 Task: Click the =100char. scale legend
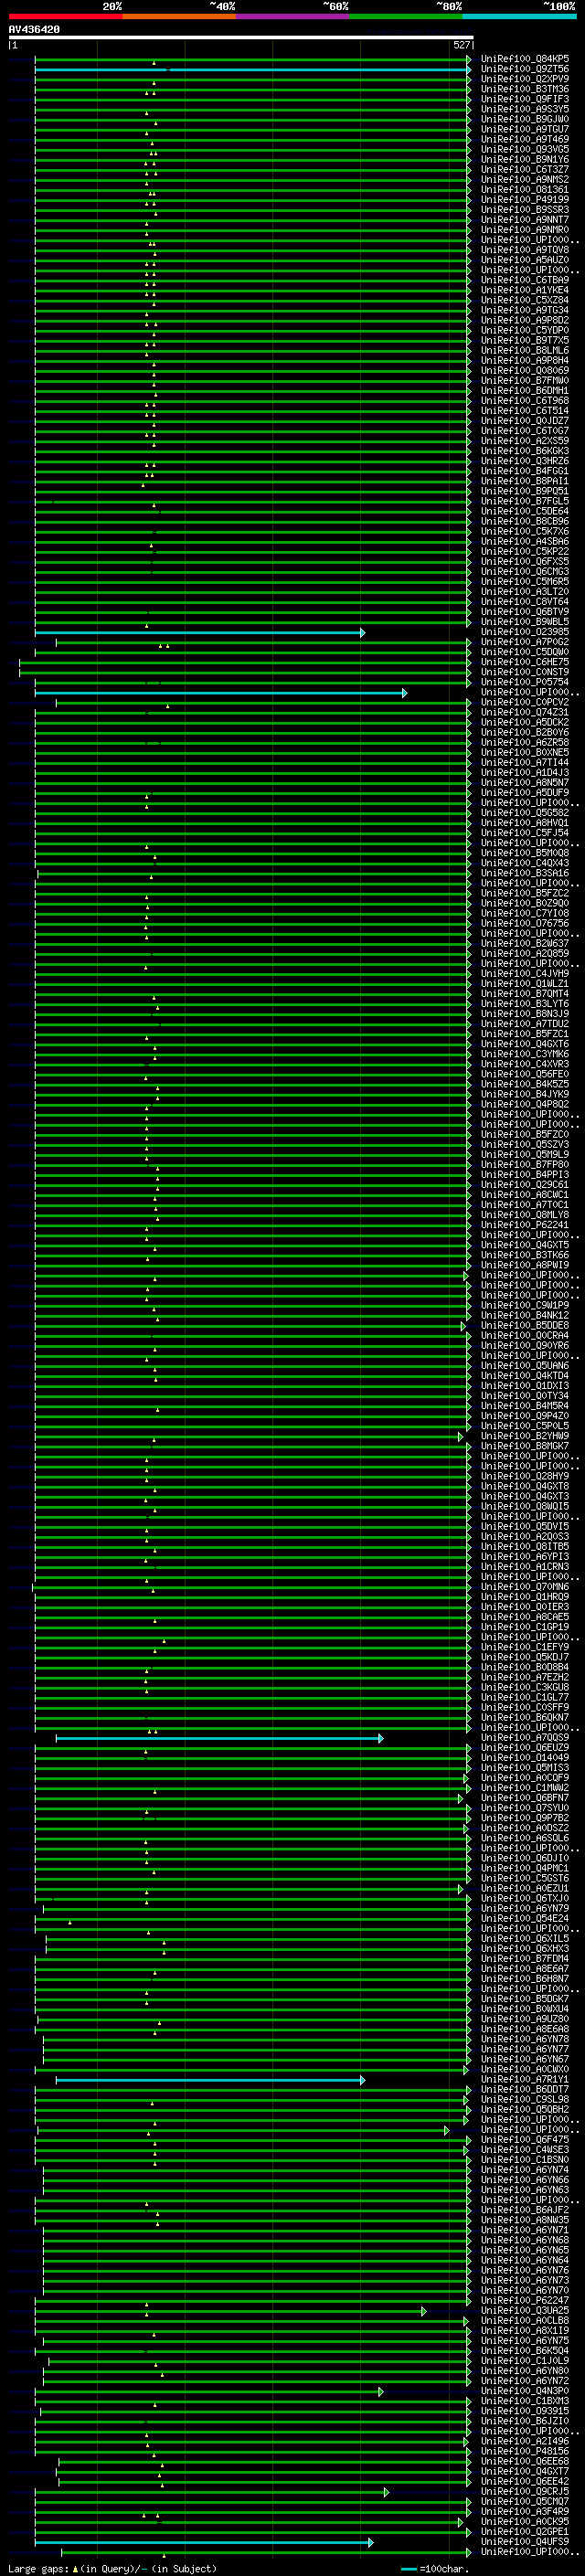[x=435, y=2568]
